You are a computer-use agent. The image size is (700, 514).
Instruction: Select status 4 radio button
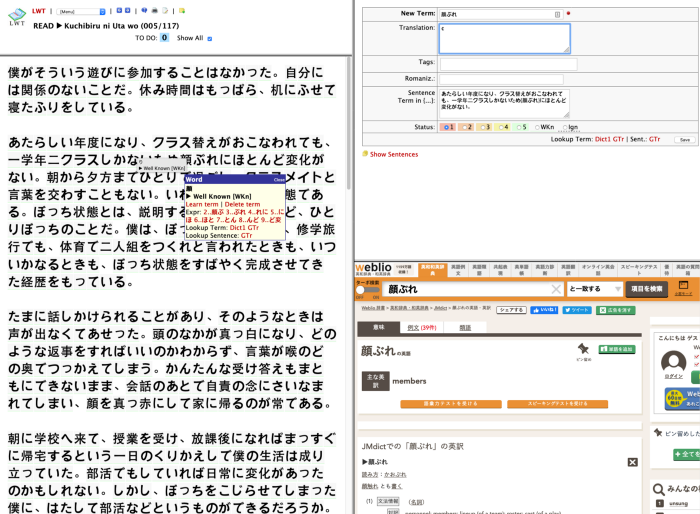501,127
